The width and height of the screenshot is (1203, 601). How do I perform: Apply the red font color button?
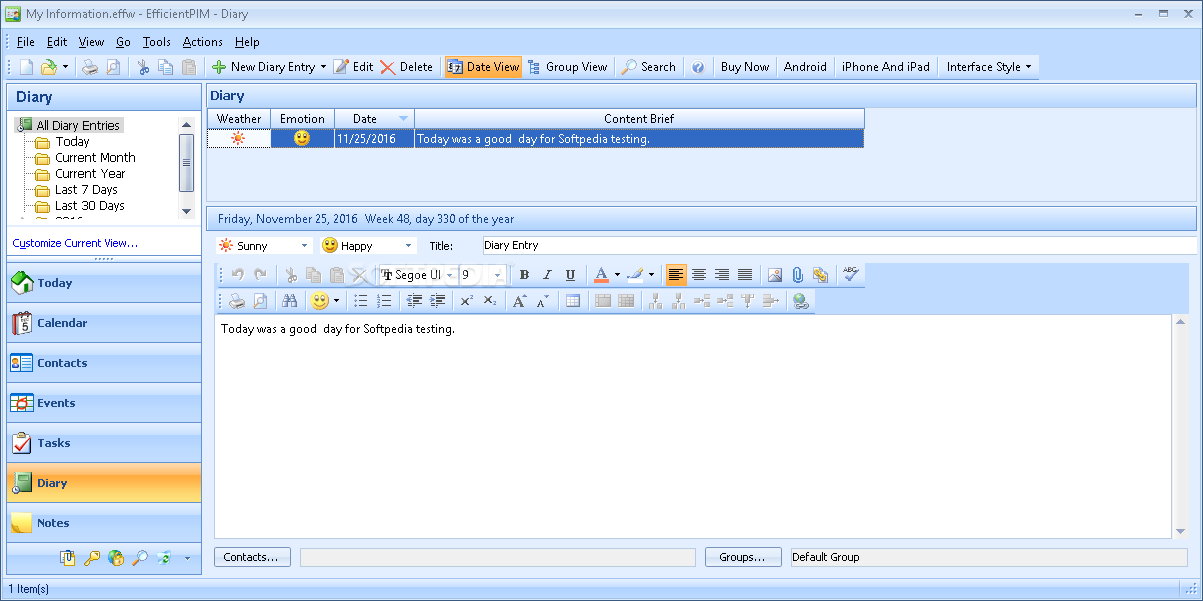[601, 275]
